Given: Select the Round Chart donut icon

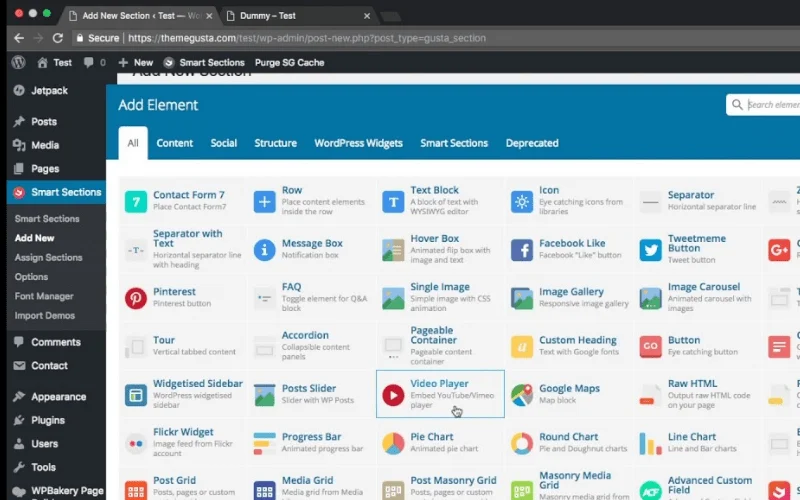Looking at the screenshot, I should coord(521,443).
